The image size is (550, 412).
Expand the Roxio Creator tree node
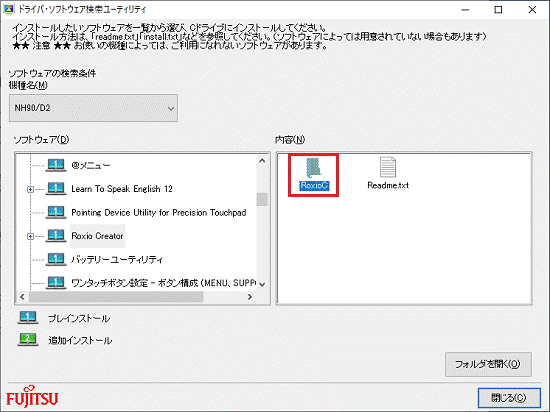[x=31, y=236]
